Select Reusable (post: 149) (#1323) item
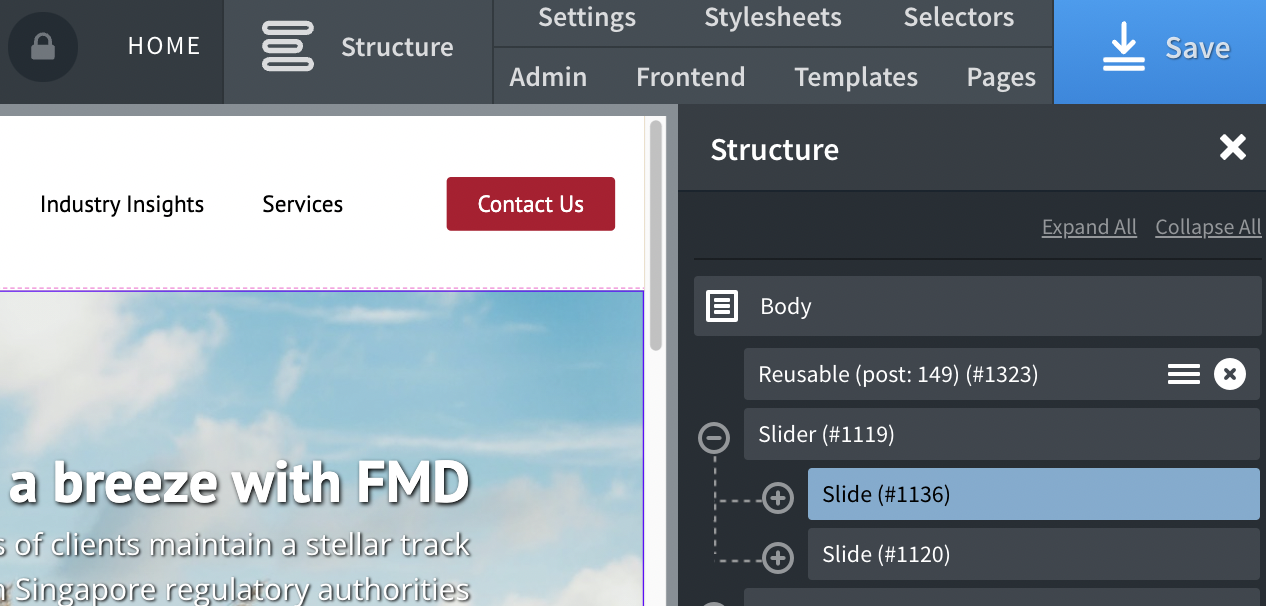Screen dimensions: 1266x606 click(1002, 374)
